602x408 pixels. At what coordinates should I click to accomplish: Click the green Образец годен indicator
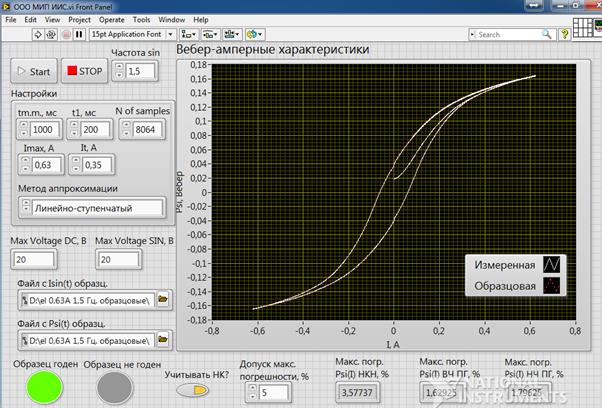click(x=45, y=387)
